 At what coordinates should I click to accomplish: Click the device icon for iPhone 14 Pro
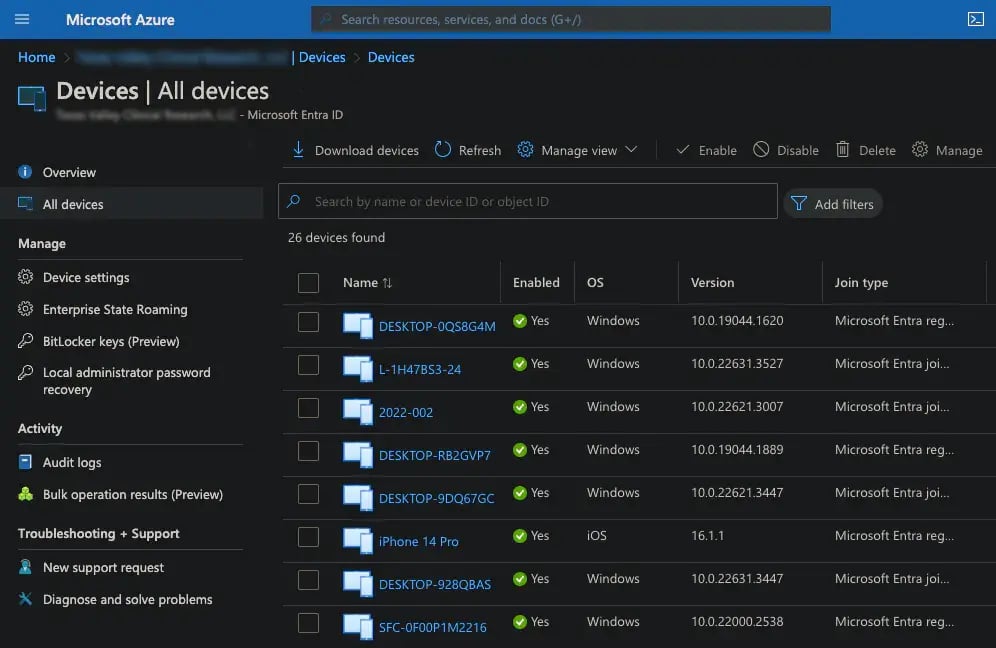pyautogui.click(x=358, y=541)
